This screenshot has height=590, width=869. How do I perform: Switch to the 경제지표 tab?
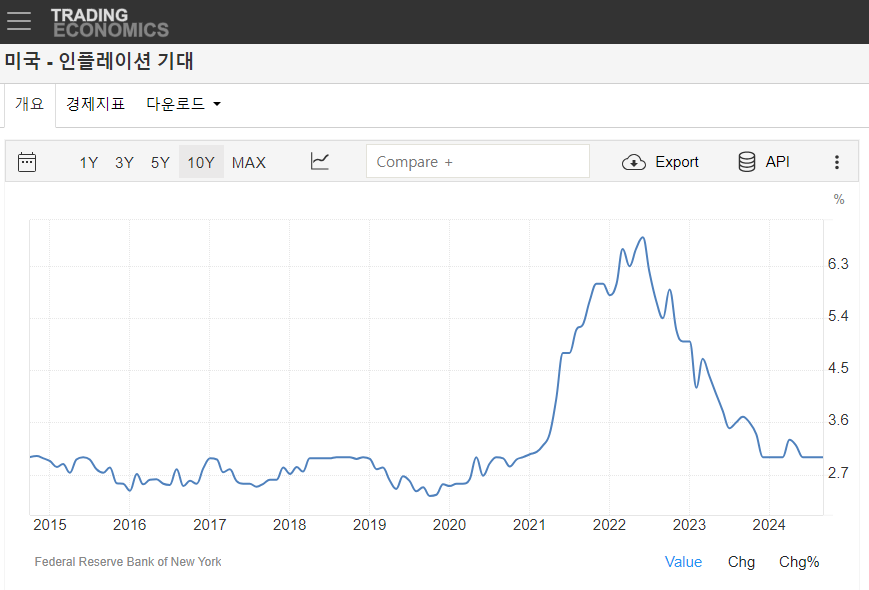[x=95, y=104]
